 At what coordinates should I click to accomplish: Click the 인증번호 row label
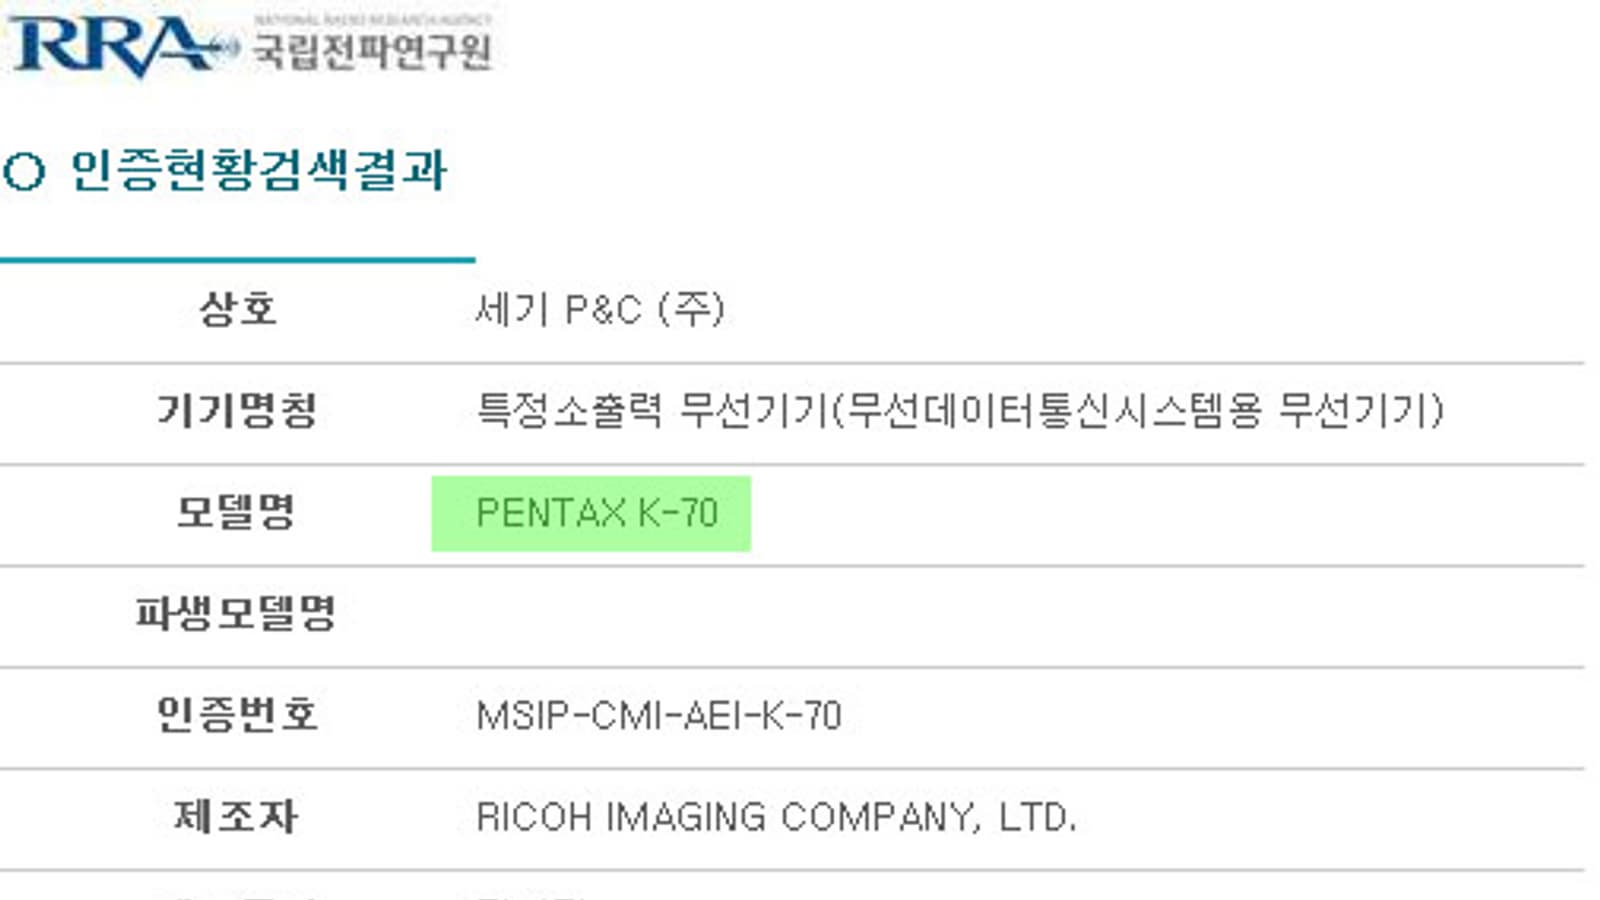237,715
